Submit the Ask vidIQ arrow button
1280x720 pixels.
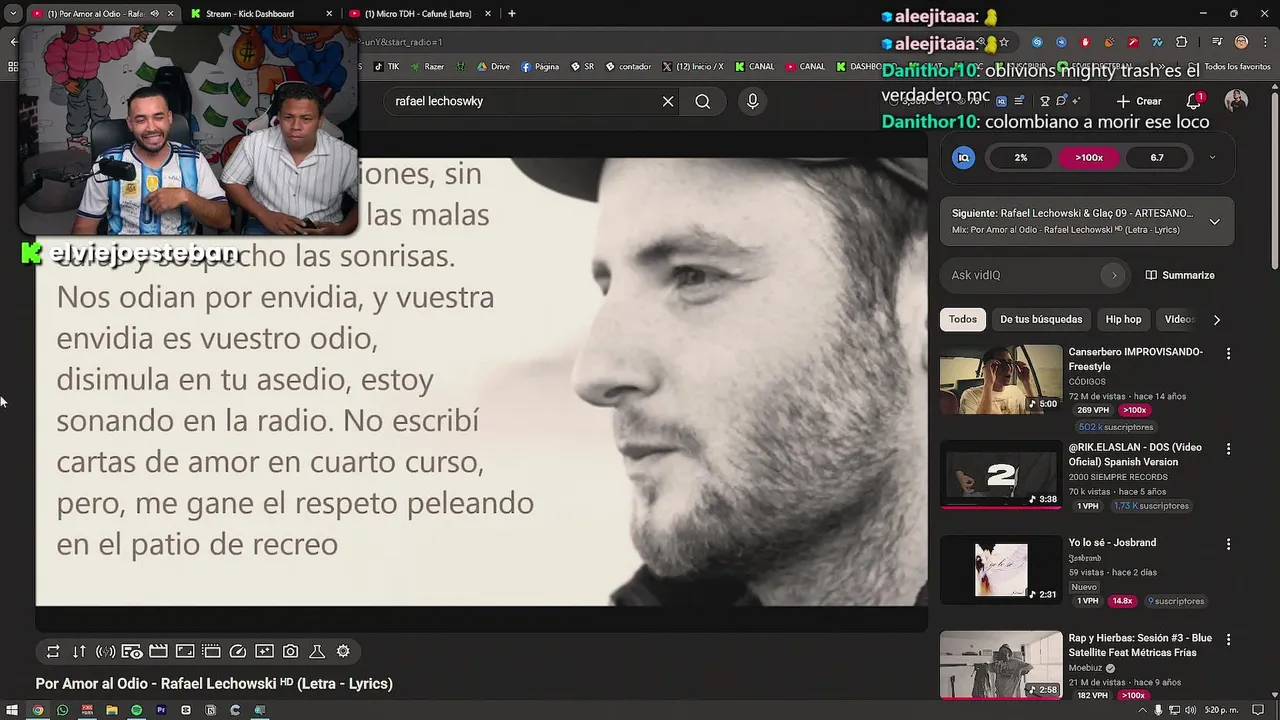pyautogui.click(x=1113, y=275)
